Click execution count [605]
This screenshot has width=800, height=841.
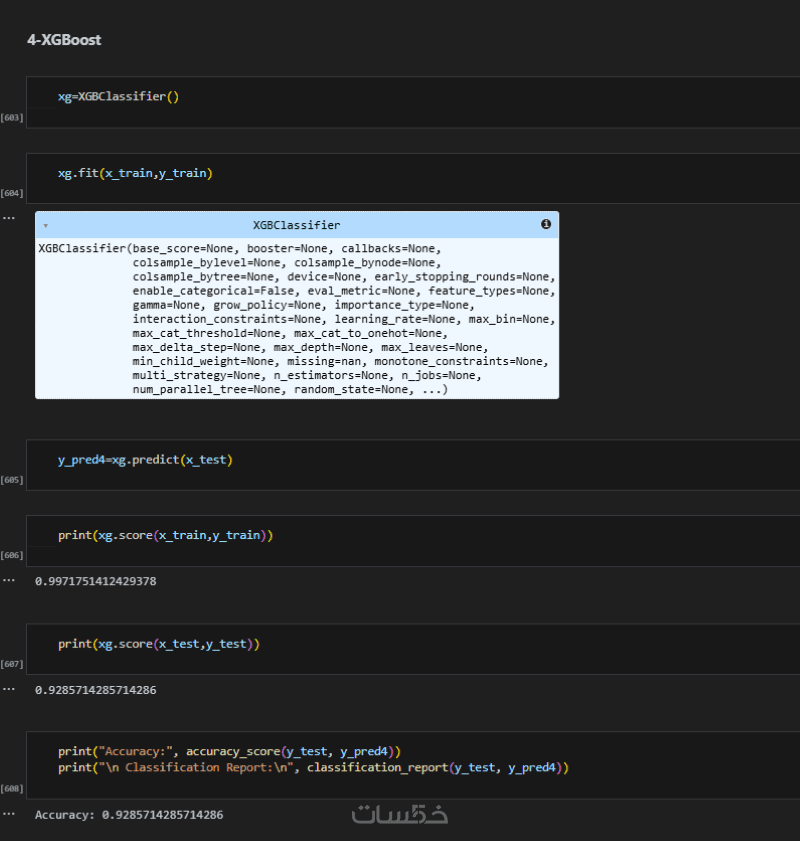coord(12,480)
